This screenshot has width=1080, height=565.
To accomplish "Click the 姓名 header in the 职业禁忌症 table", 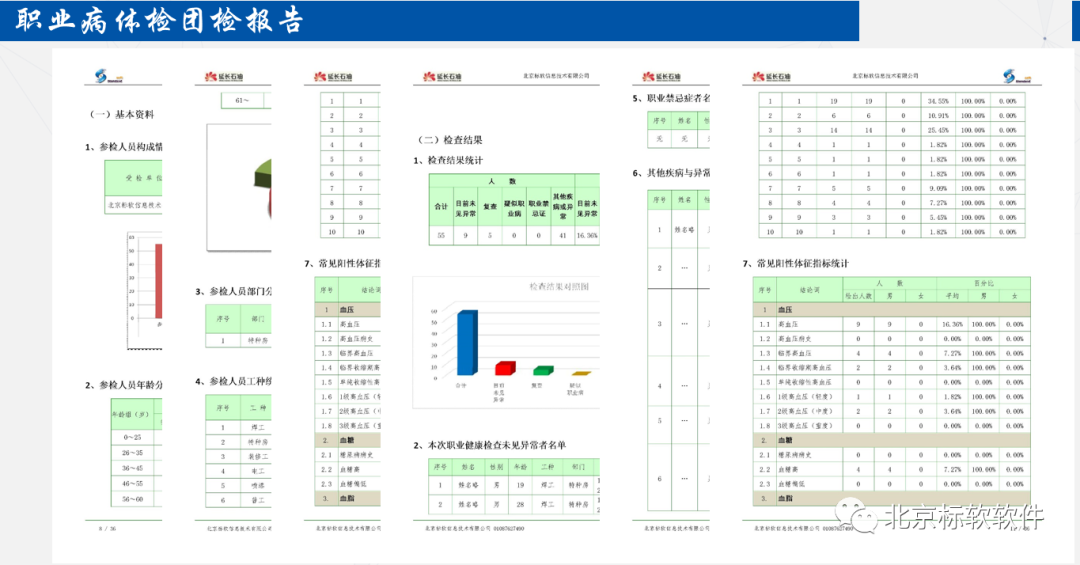I will click(x=684, y=121).
